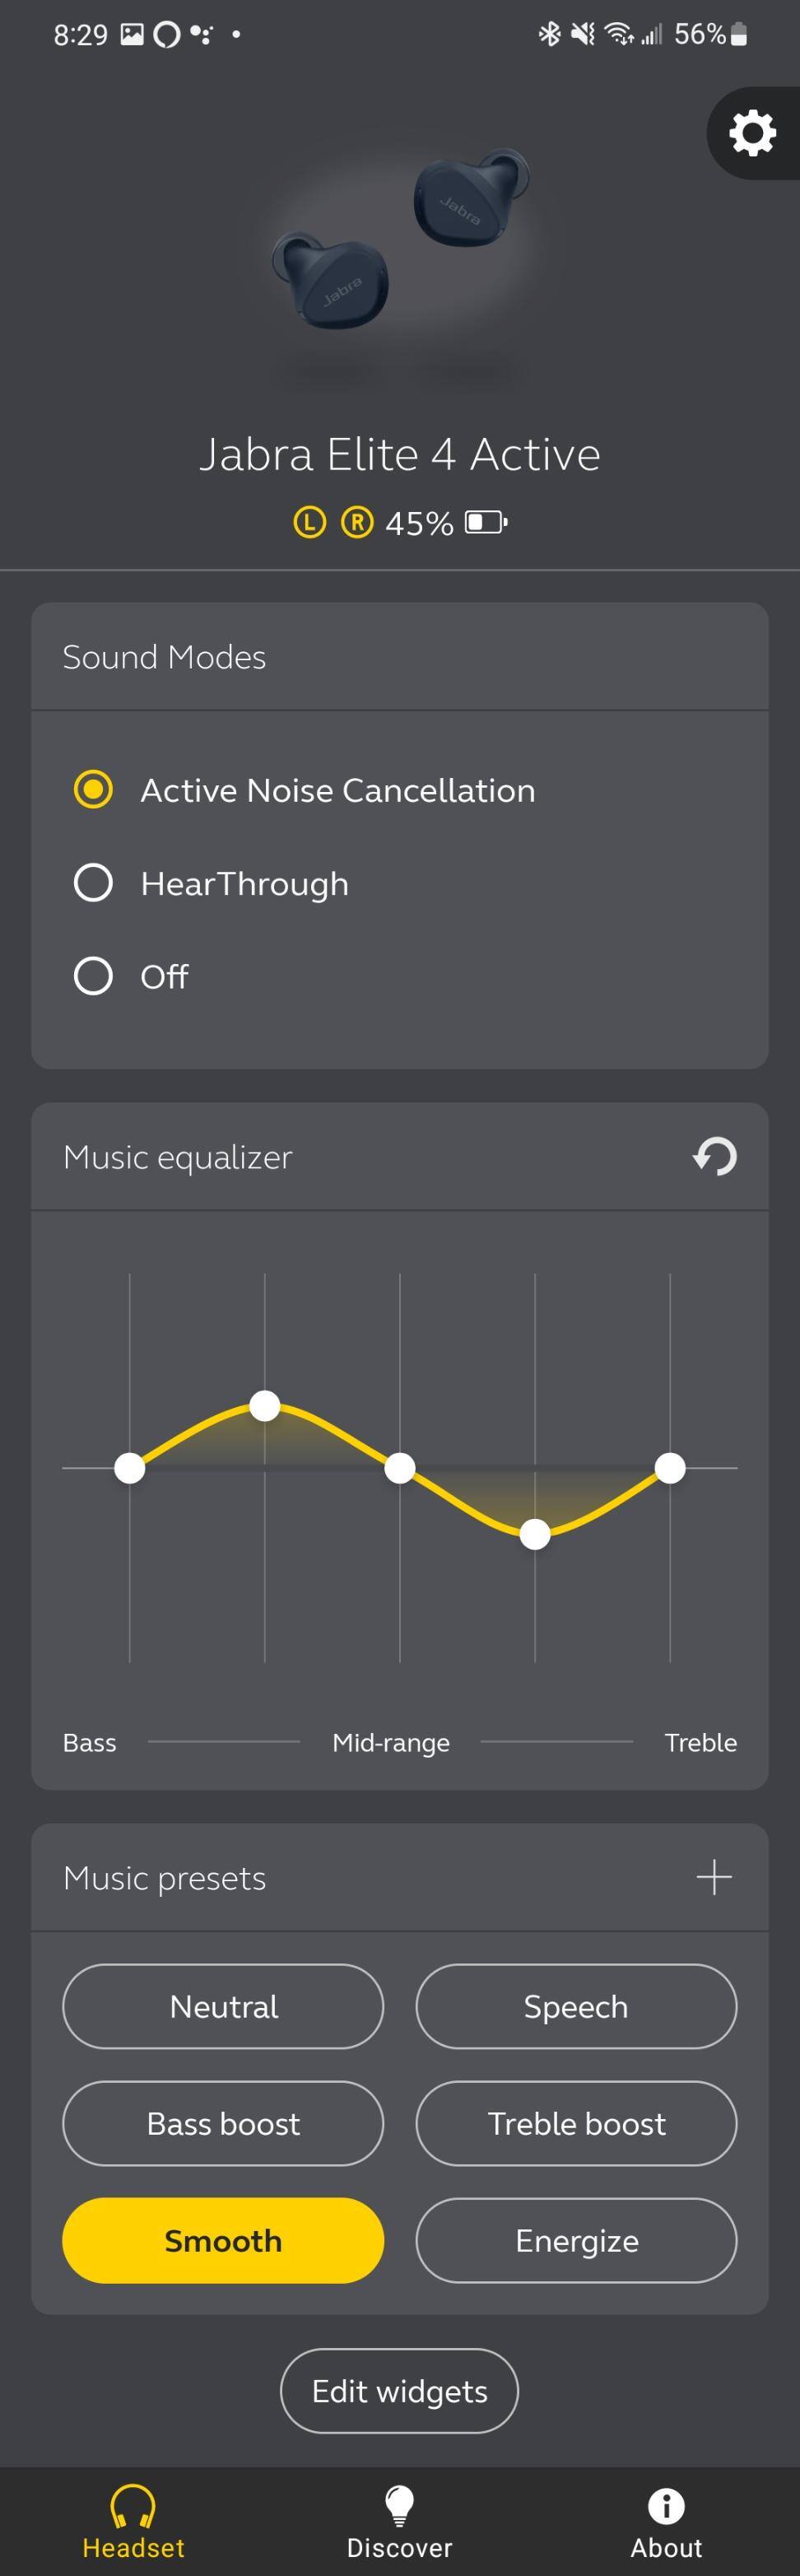Turn sound mode Off

coord(93,976)
